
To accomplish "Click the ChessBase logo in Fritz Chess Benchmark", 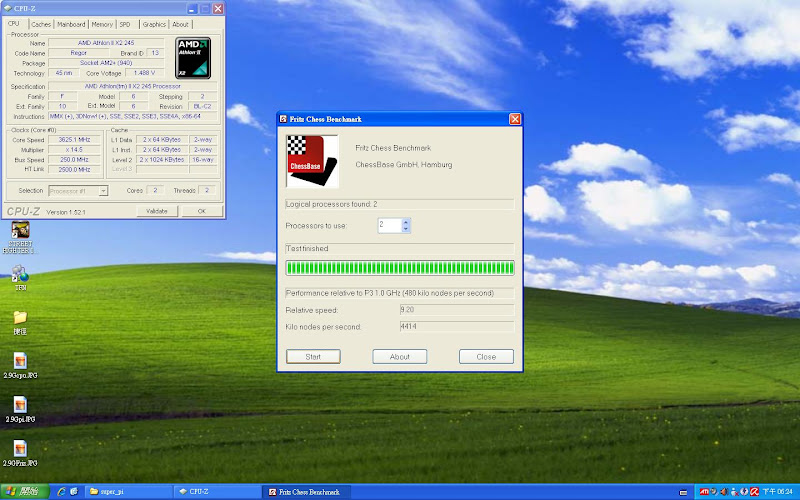I will 312,161.
